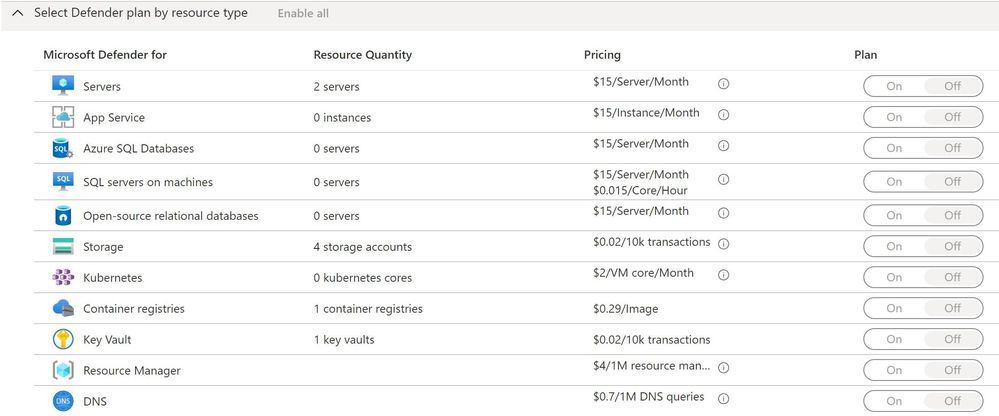The image size is (999, 416).
Task: Click the '1 container registries' quantity
Action: pyautogui.click(x=368, y=309)
